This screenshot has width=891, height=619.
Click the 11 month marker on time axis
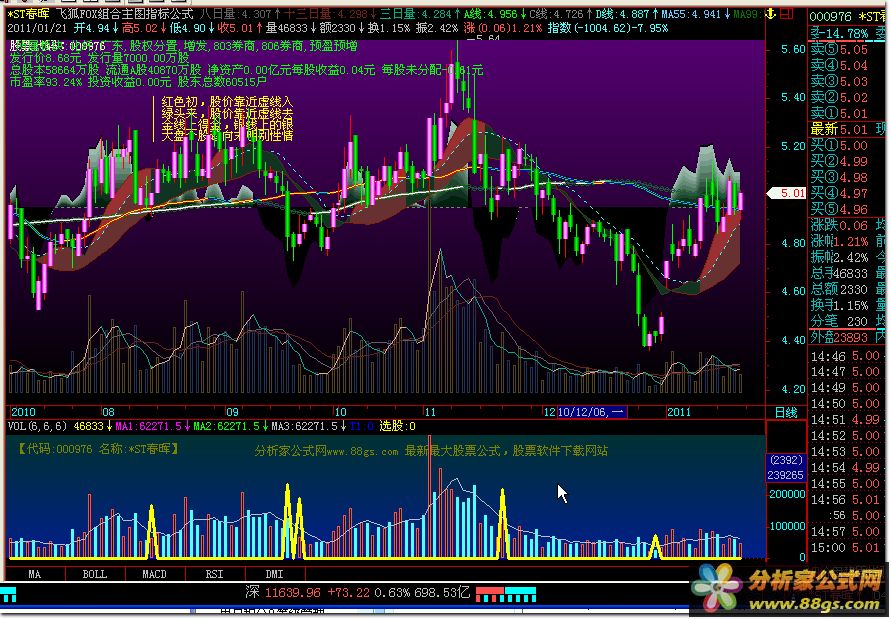tap(430, 412)
